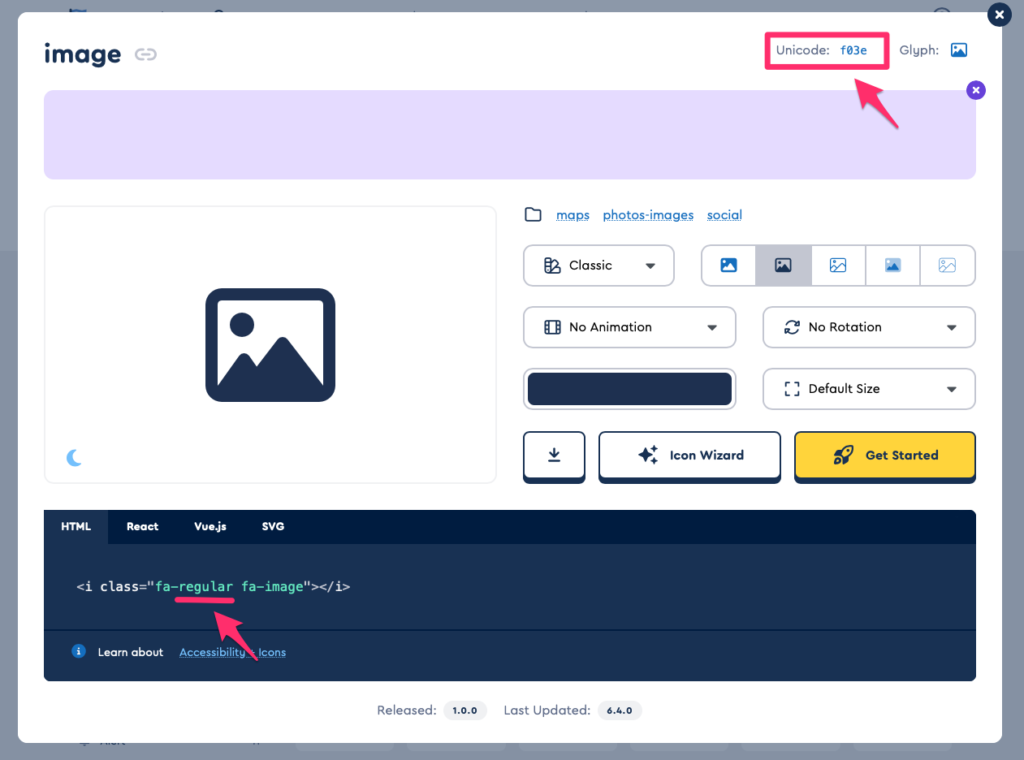Click the yellow Get Started button

(x=885, y=456)
